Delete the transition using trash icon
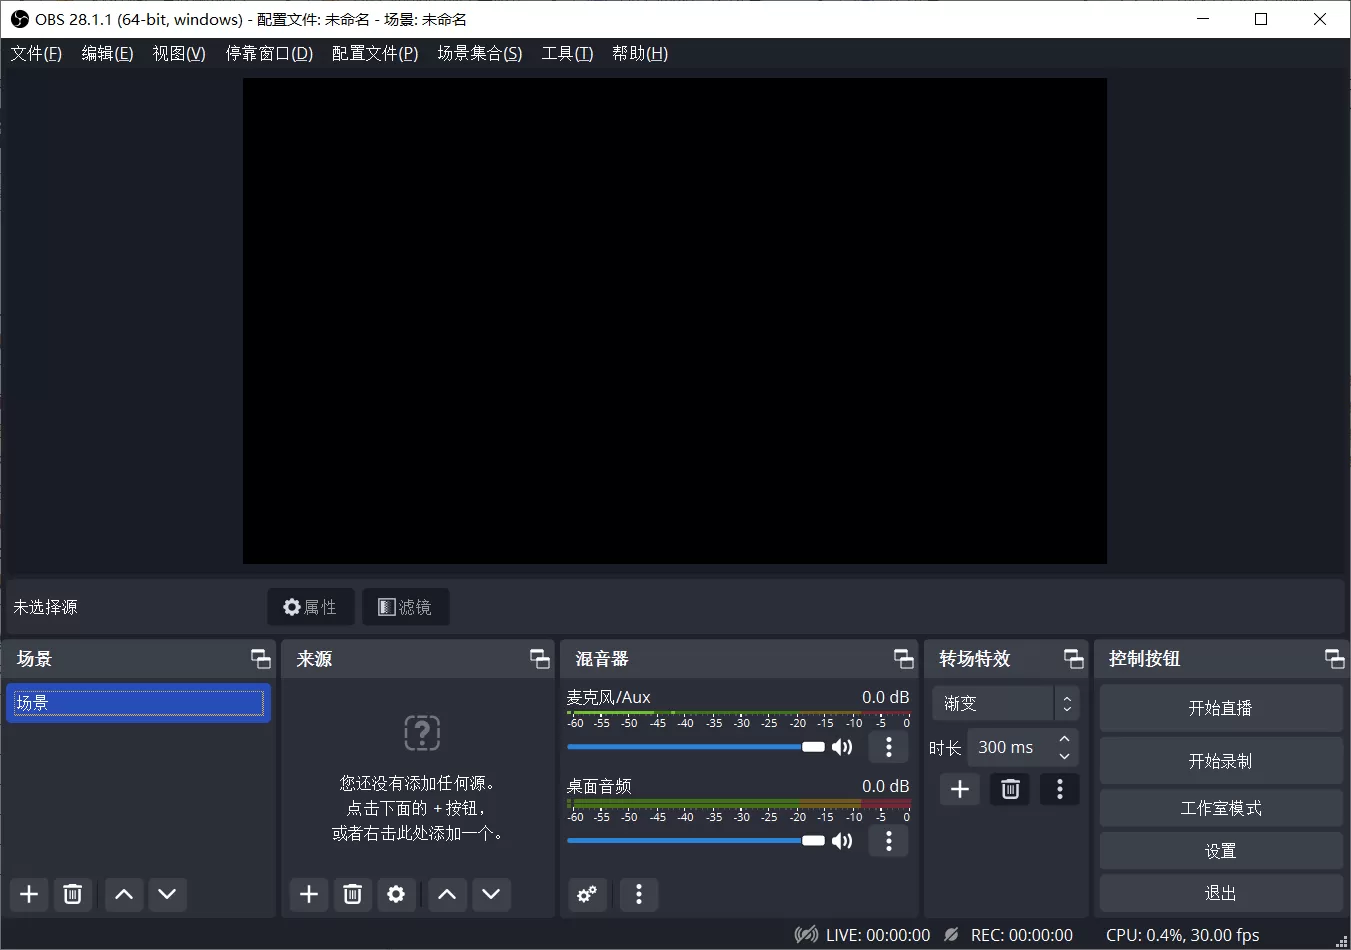This screenshot has width=1351, height=950. coord(1009,789)
